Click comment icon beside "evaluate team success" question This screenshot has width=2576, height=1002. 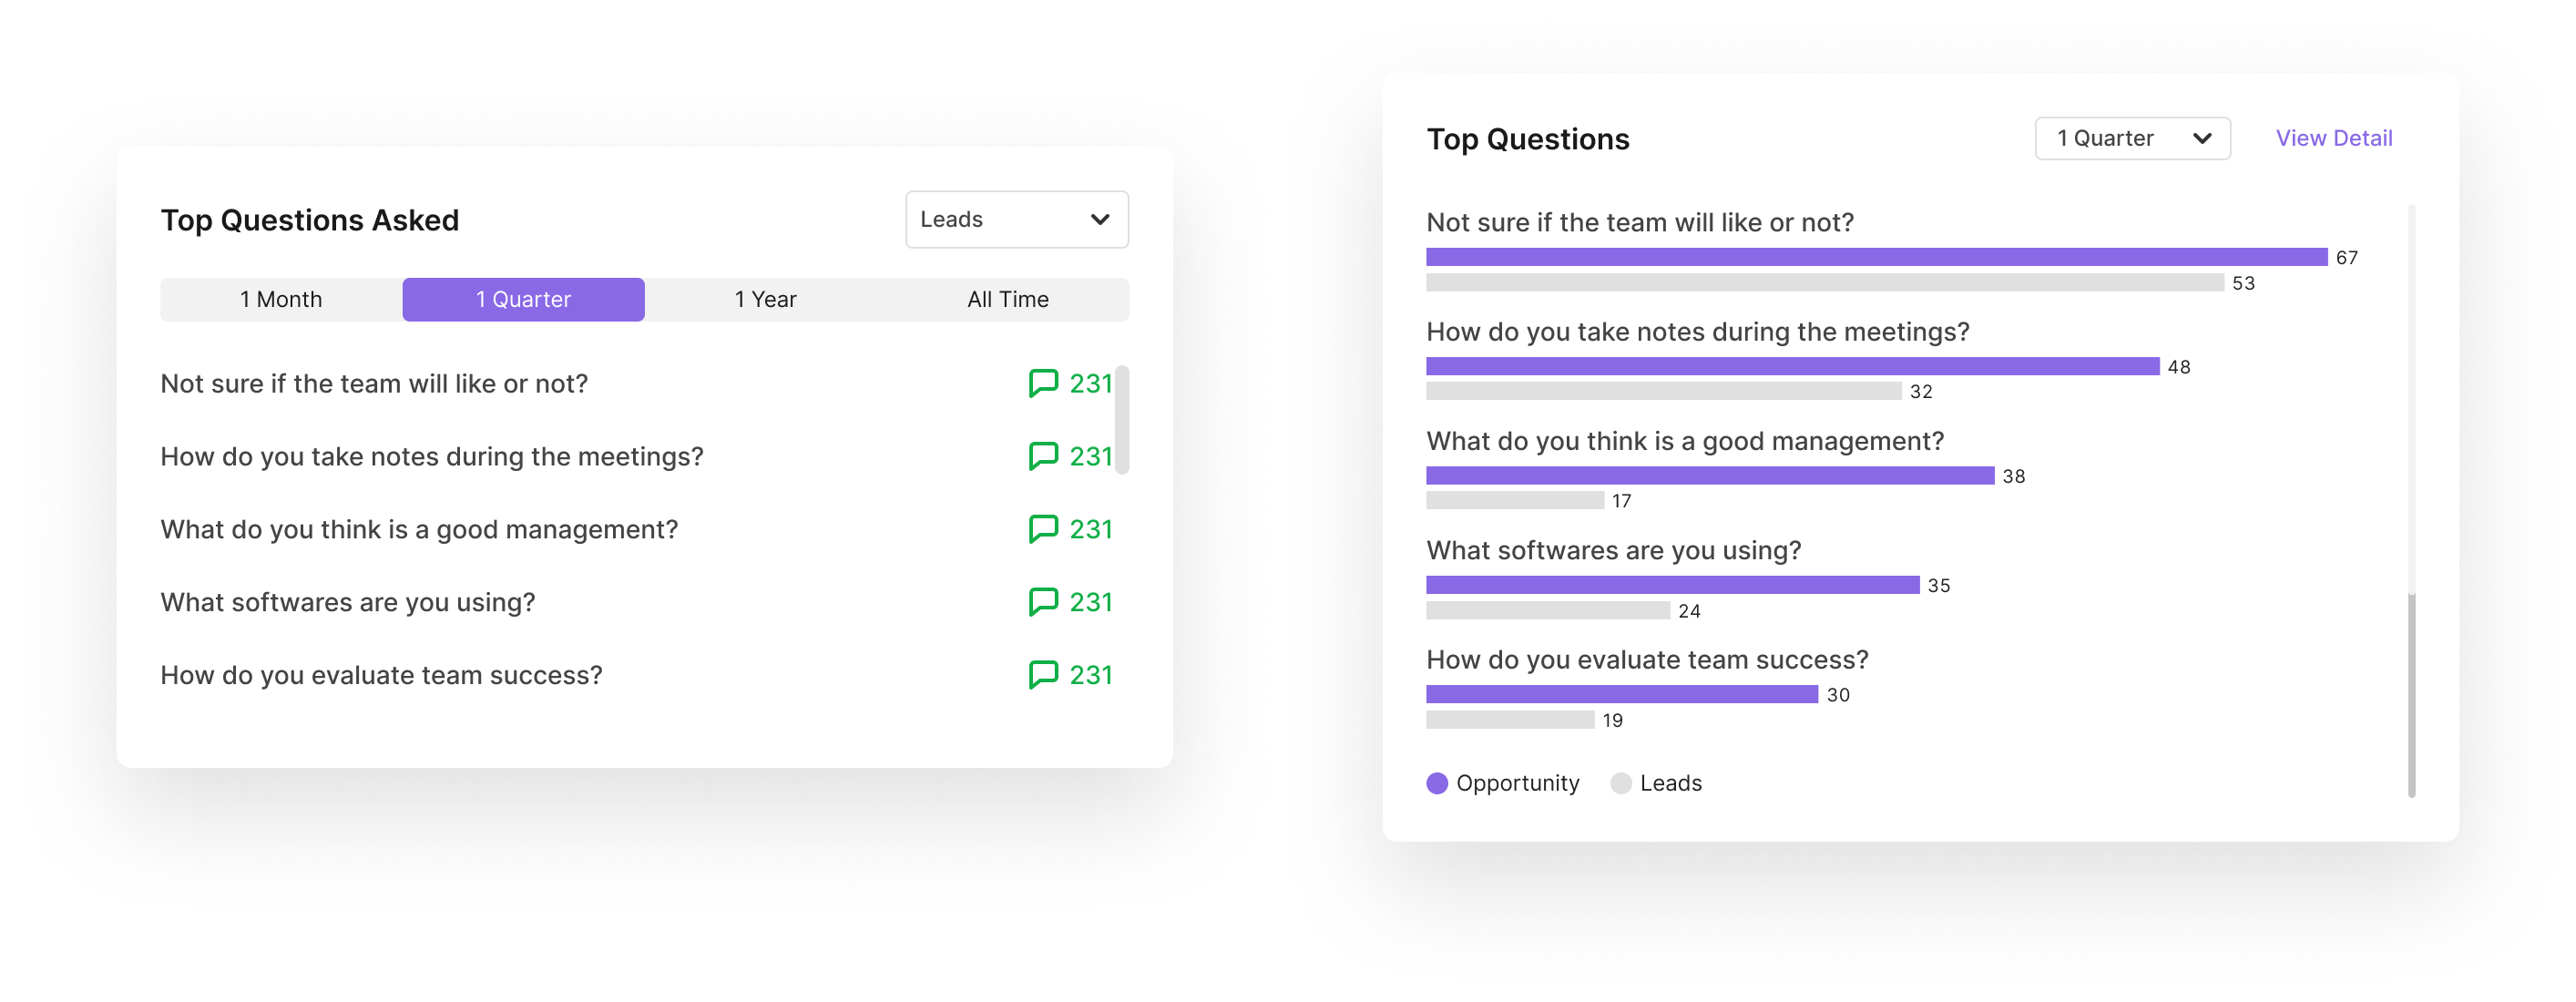coord(1042,675)
